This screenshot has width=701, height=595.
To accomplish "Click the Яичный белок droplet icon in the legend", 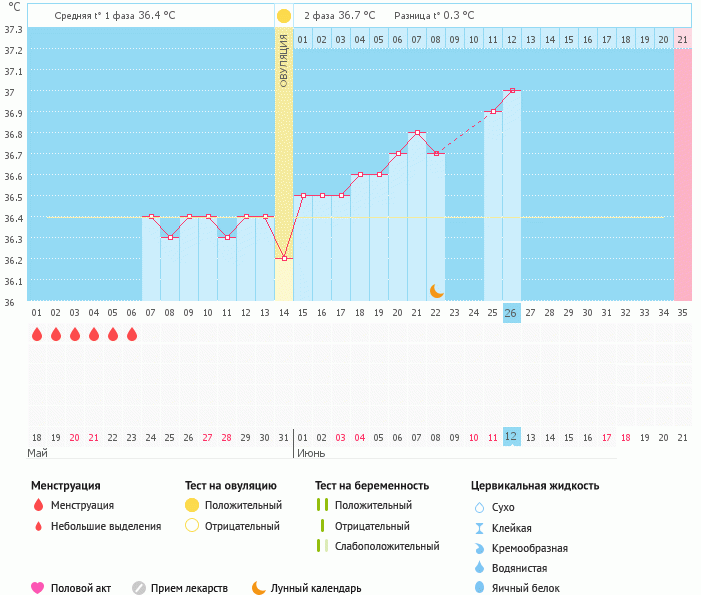I will tap(479, 588).
